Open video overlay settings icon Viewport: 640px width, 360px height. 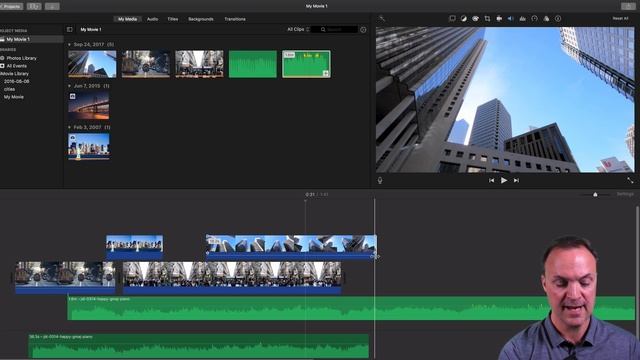[452, 18]
